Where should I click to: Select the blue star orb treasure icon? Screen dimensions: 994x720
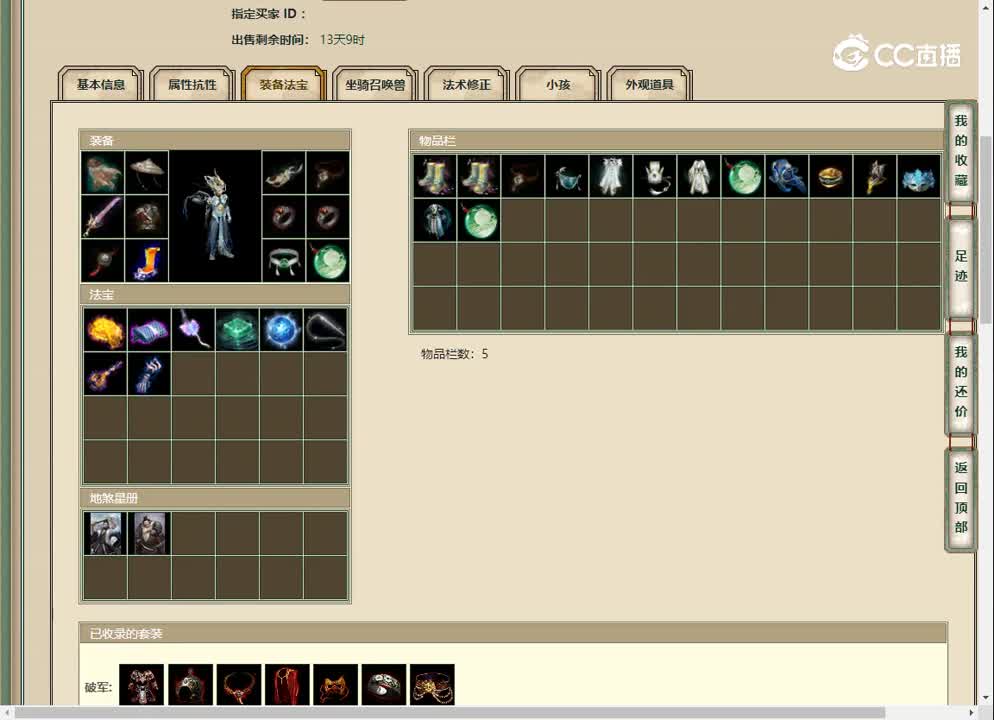281,330
